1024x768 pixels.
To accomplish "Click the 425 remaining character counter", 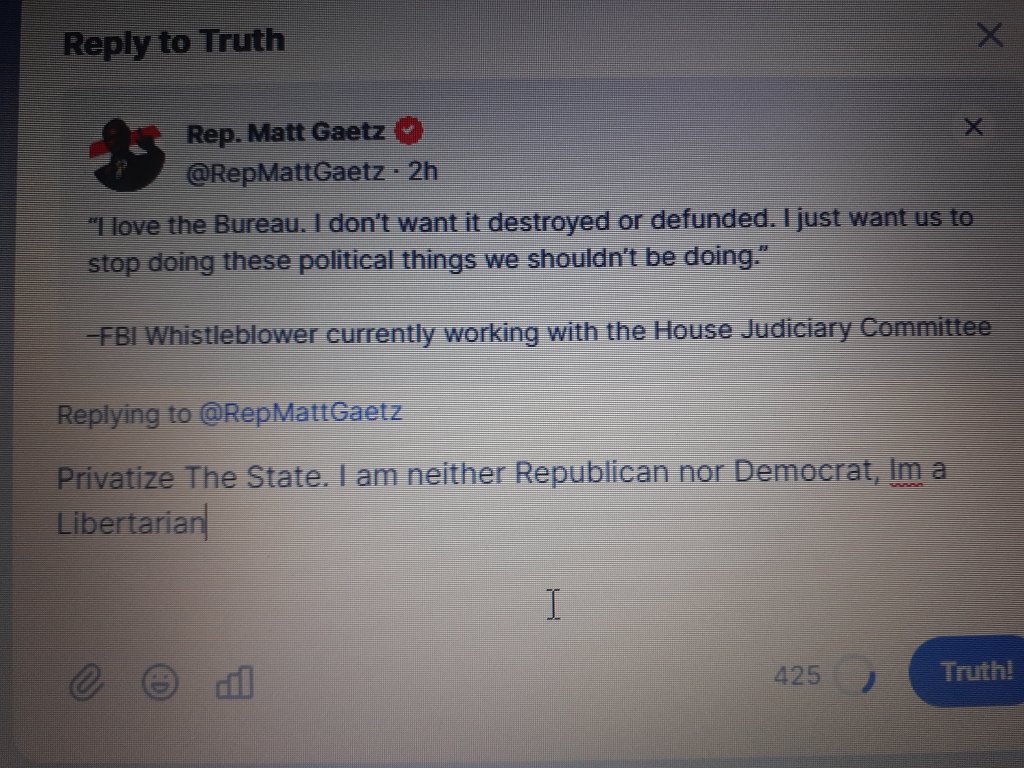I will (797, 675).
